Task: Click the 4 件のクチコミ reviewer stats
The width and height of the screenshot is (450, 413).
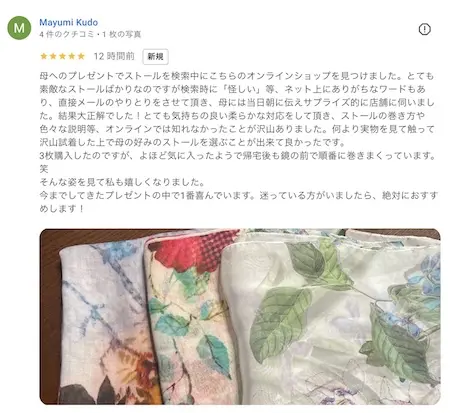Action: click(x=66, y=34)
